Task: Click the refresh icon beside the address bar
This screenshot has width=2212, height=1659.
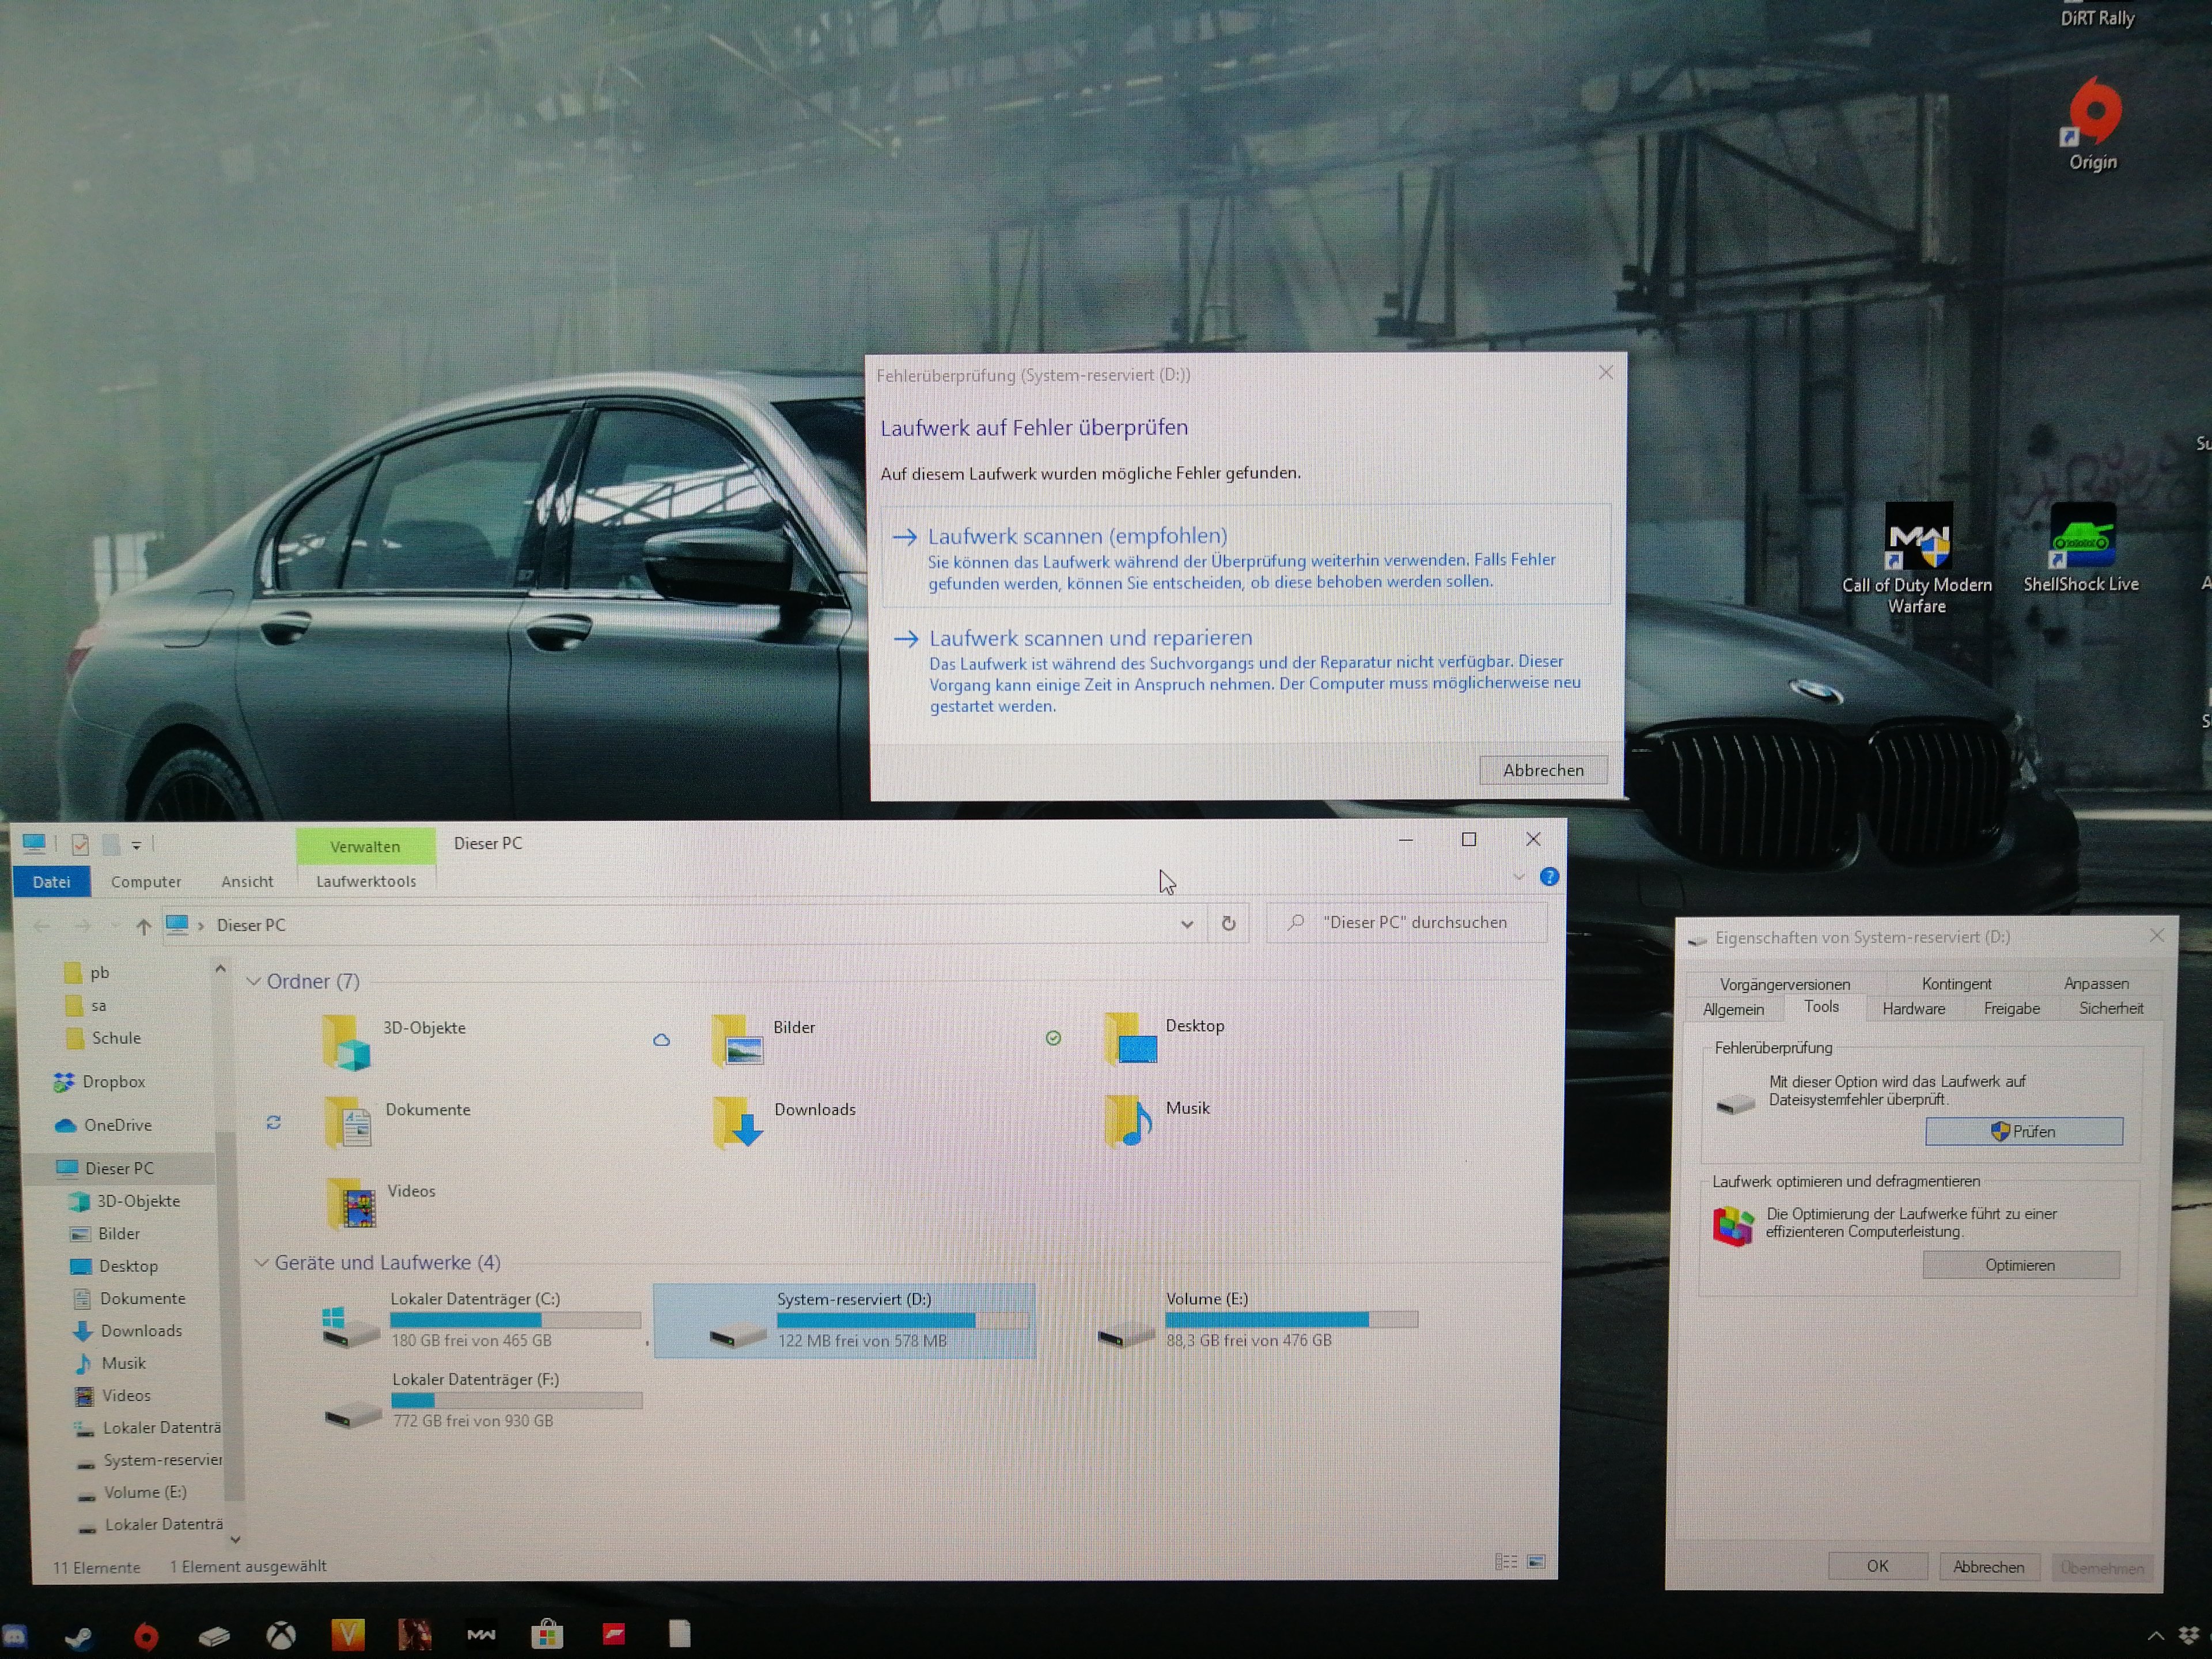Action: (x=1228, y=924)
